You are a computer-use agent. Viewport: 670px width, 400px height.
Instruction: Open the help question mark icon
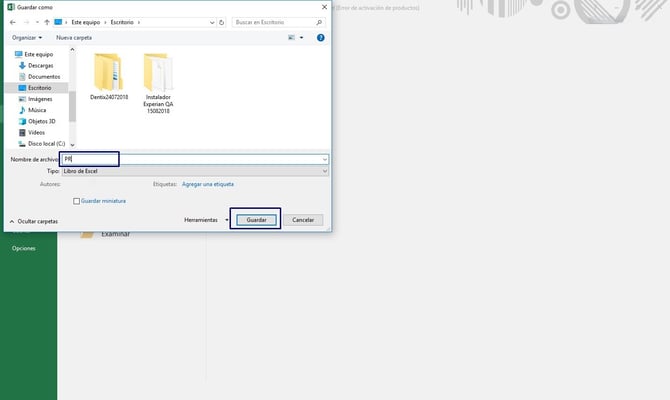[320, 37]
